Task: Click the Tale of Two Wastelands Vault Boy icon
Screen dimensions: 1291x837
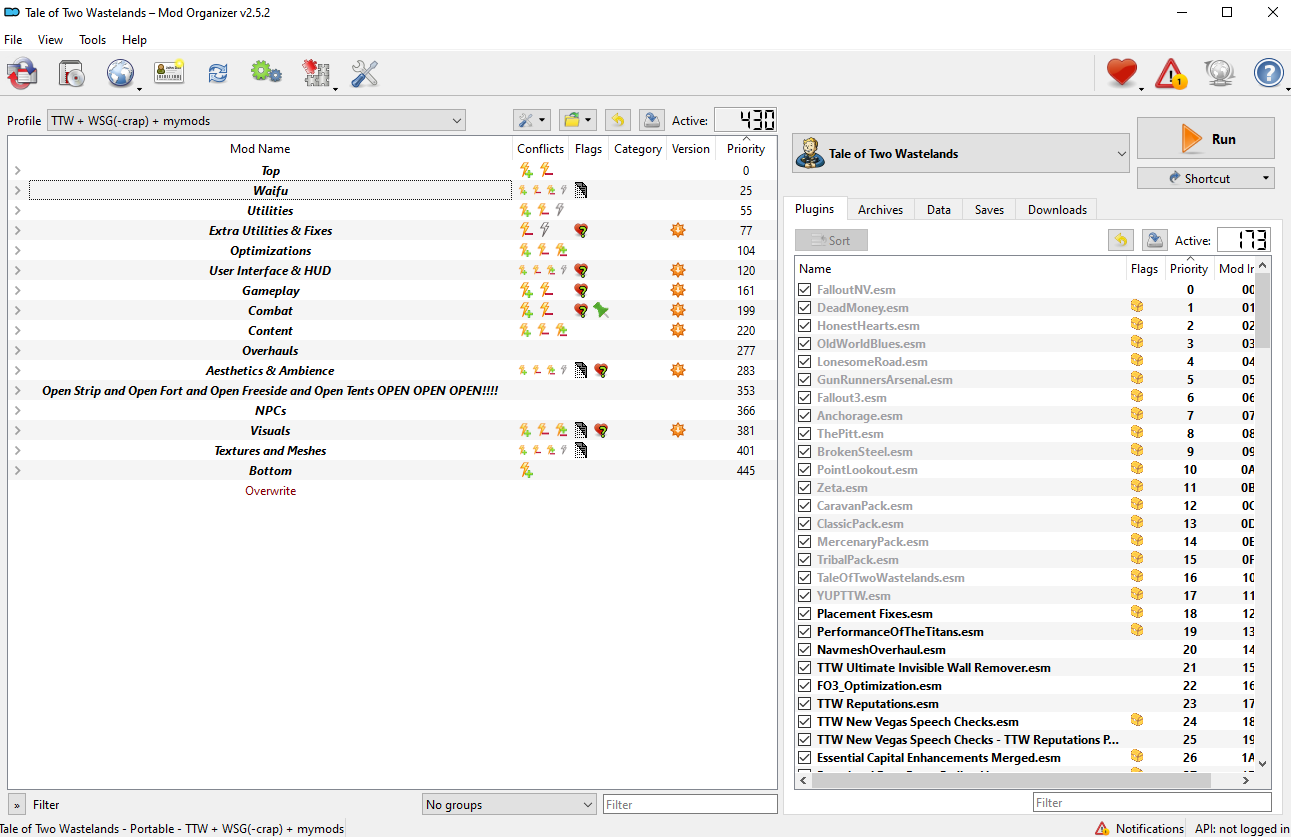Action: pyautogui.click(x=810, y=153)
